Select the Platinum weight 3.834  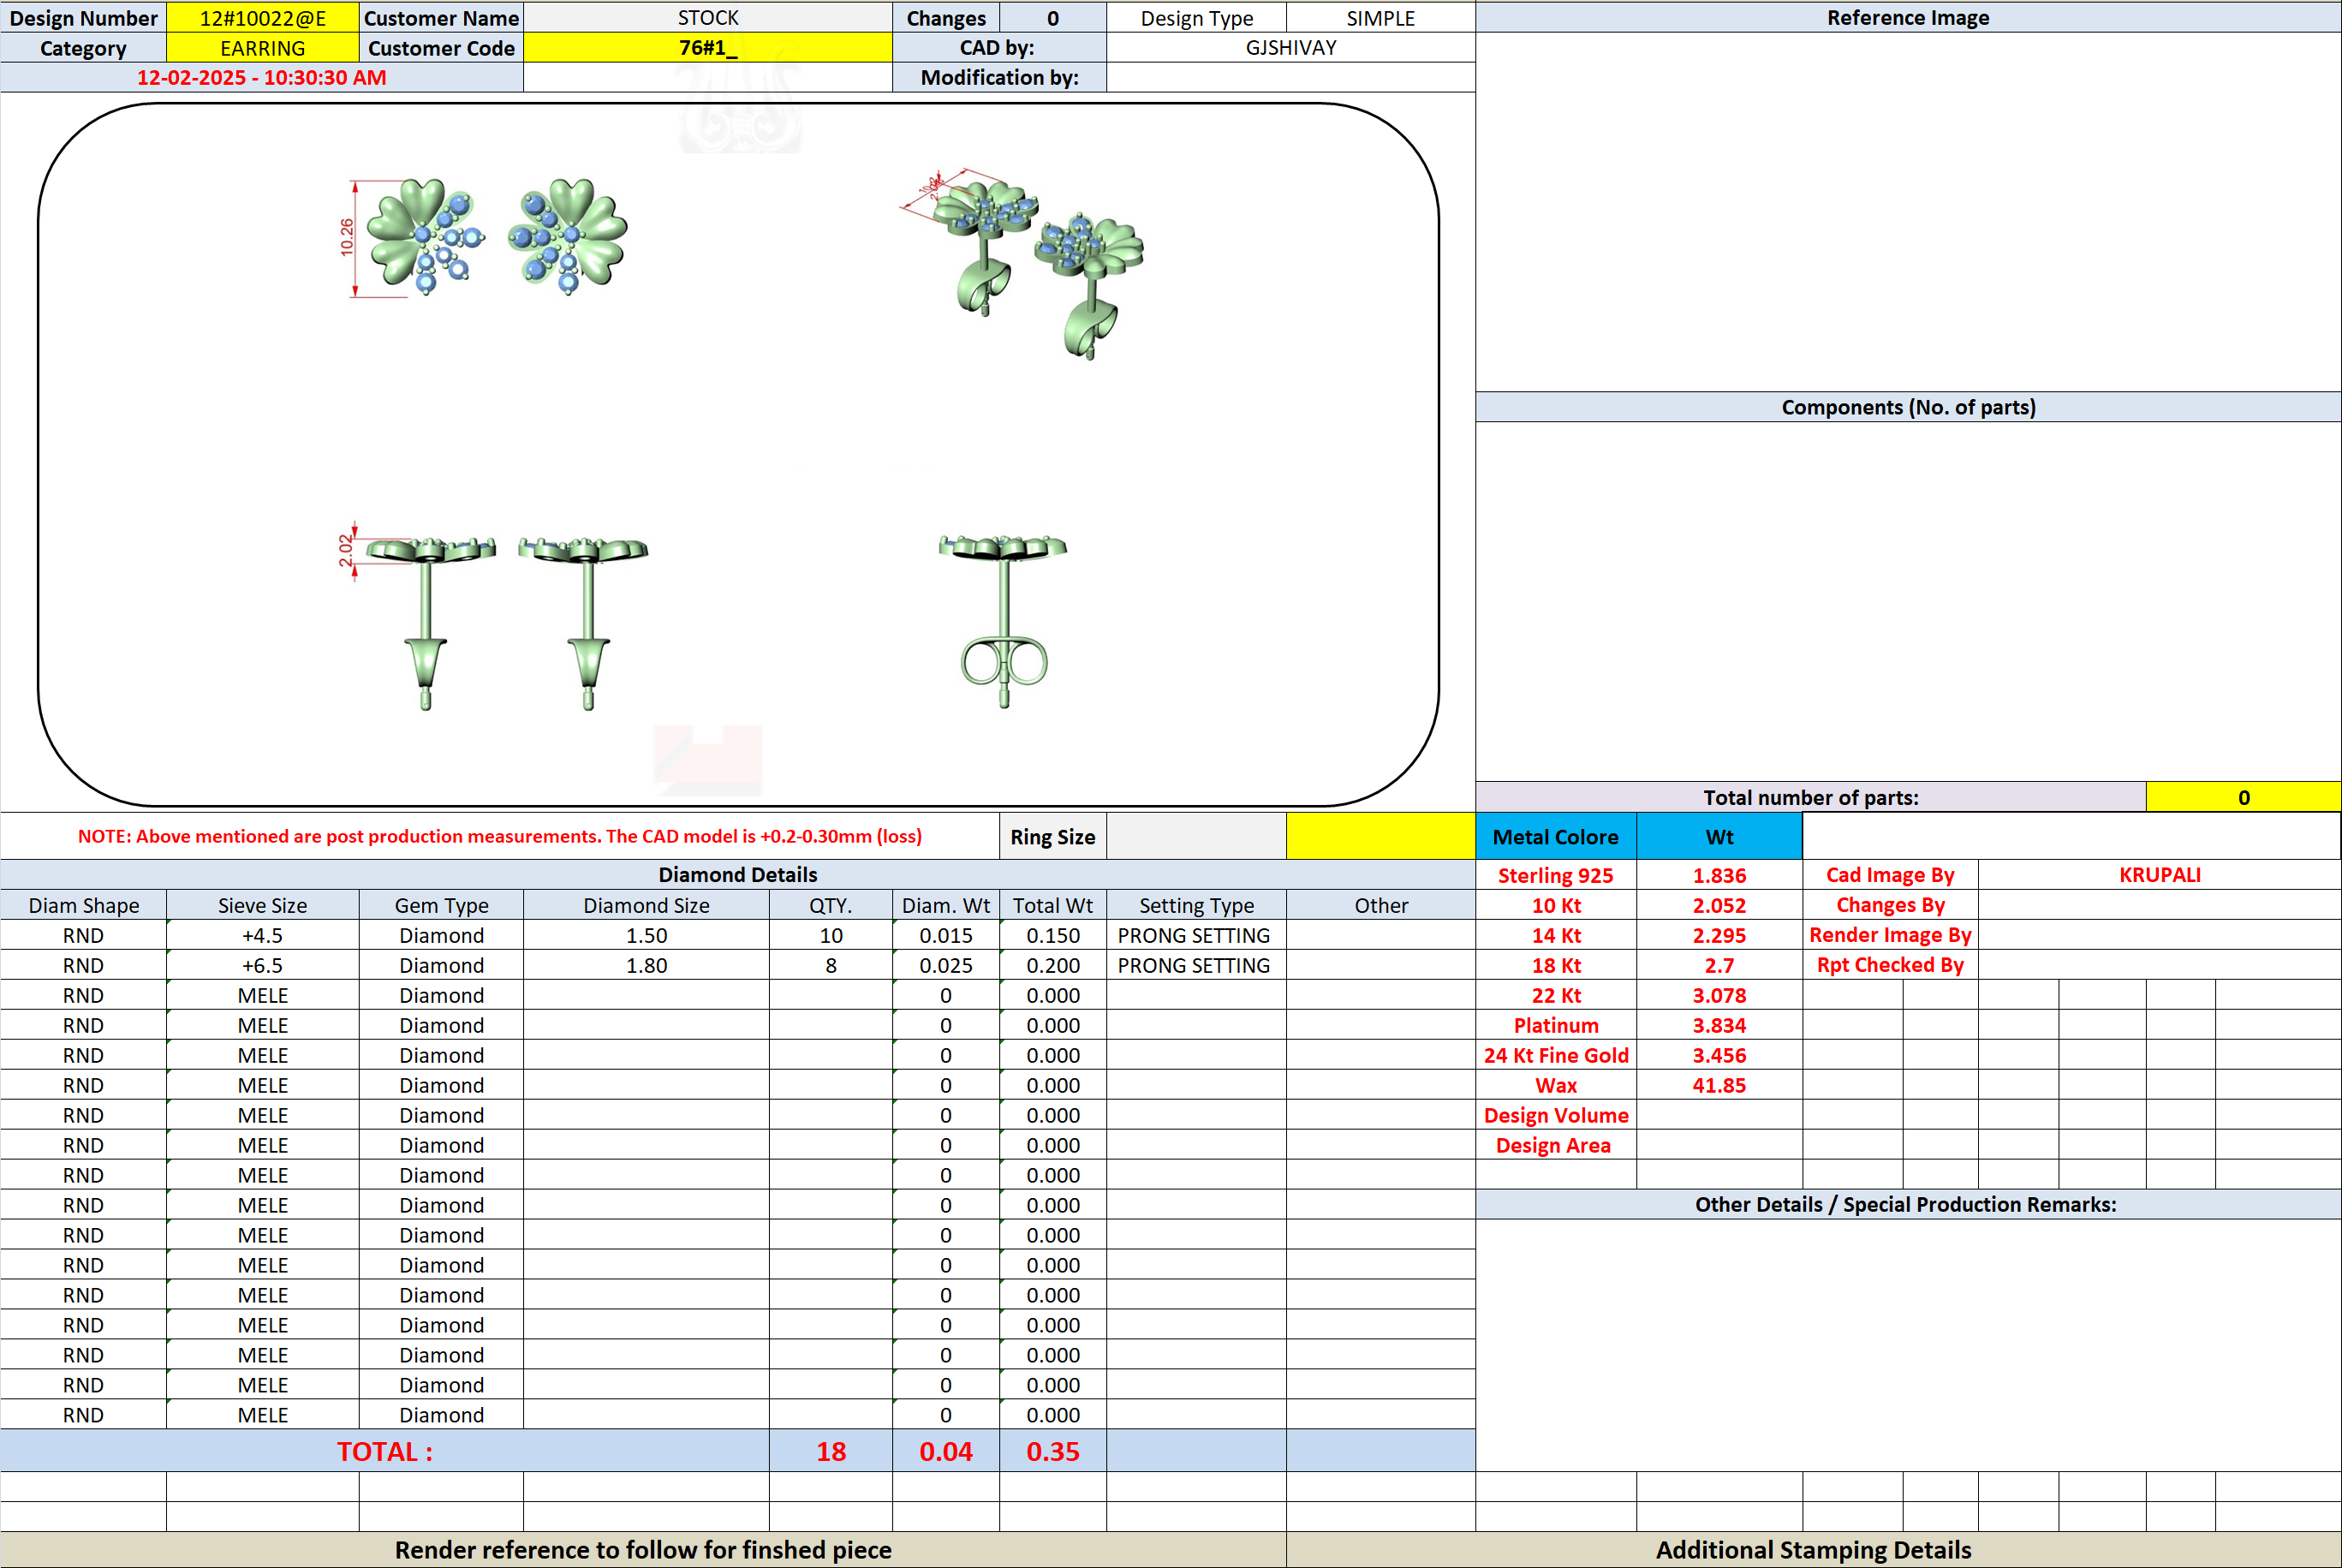click(x=1719, y=1025)
